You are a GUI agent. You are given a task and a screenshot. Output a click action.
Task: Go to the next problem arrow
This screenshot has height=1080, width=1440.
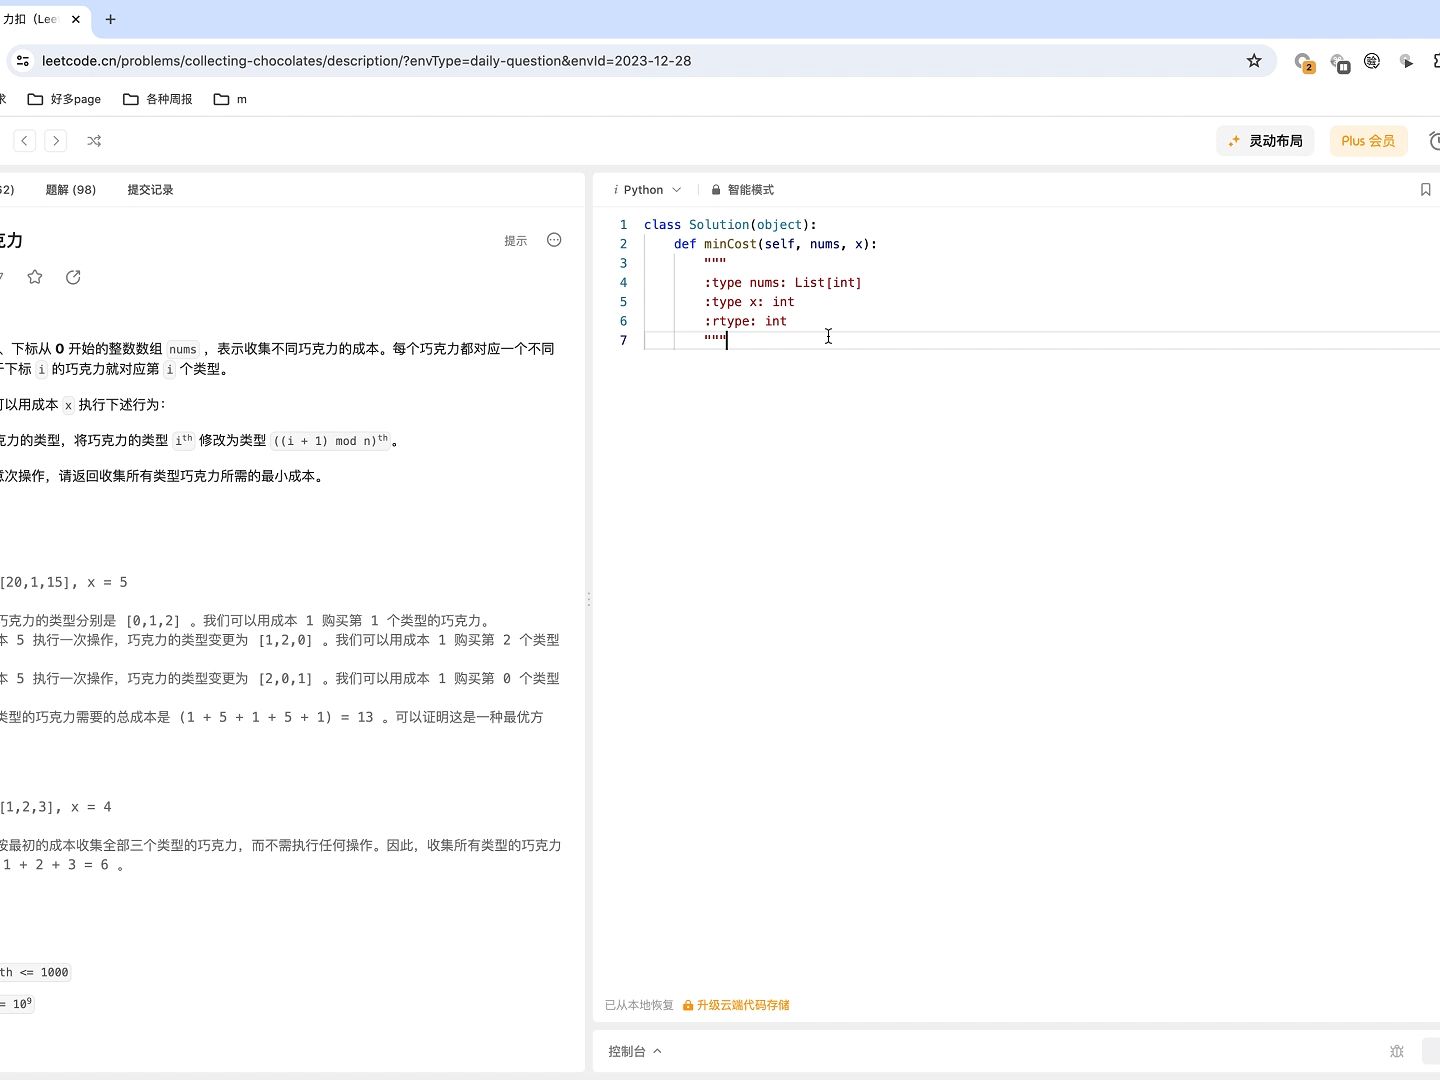coord(56,141)
